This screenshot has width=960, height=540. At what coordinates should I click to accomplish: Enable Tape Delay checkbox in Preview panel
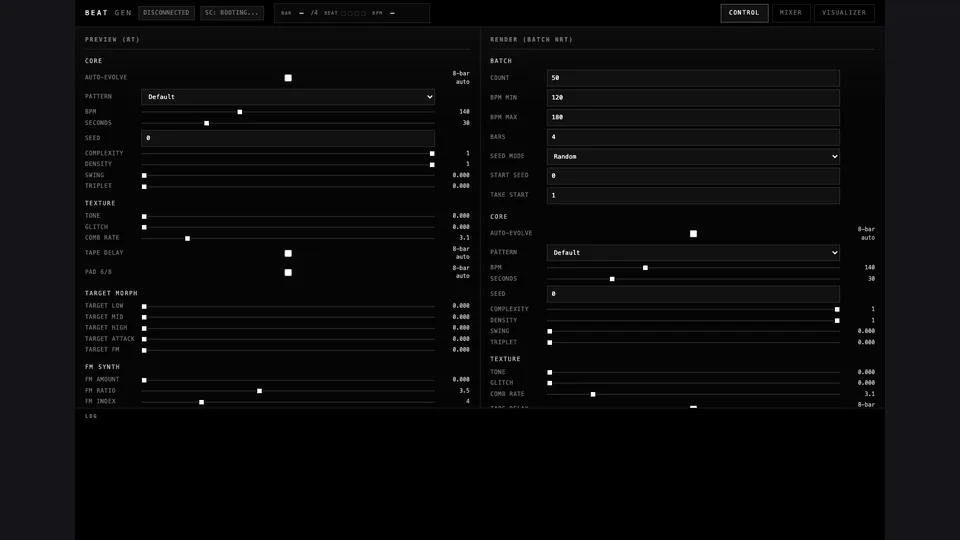pos(288,253)
